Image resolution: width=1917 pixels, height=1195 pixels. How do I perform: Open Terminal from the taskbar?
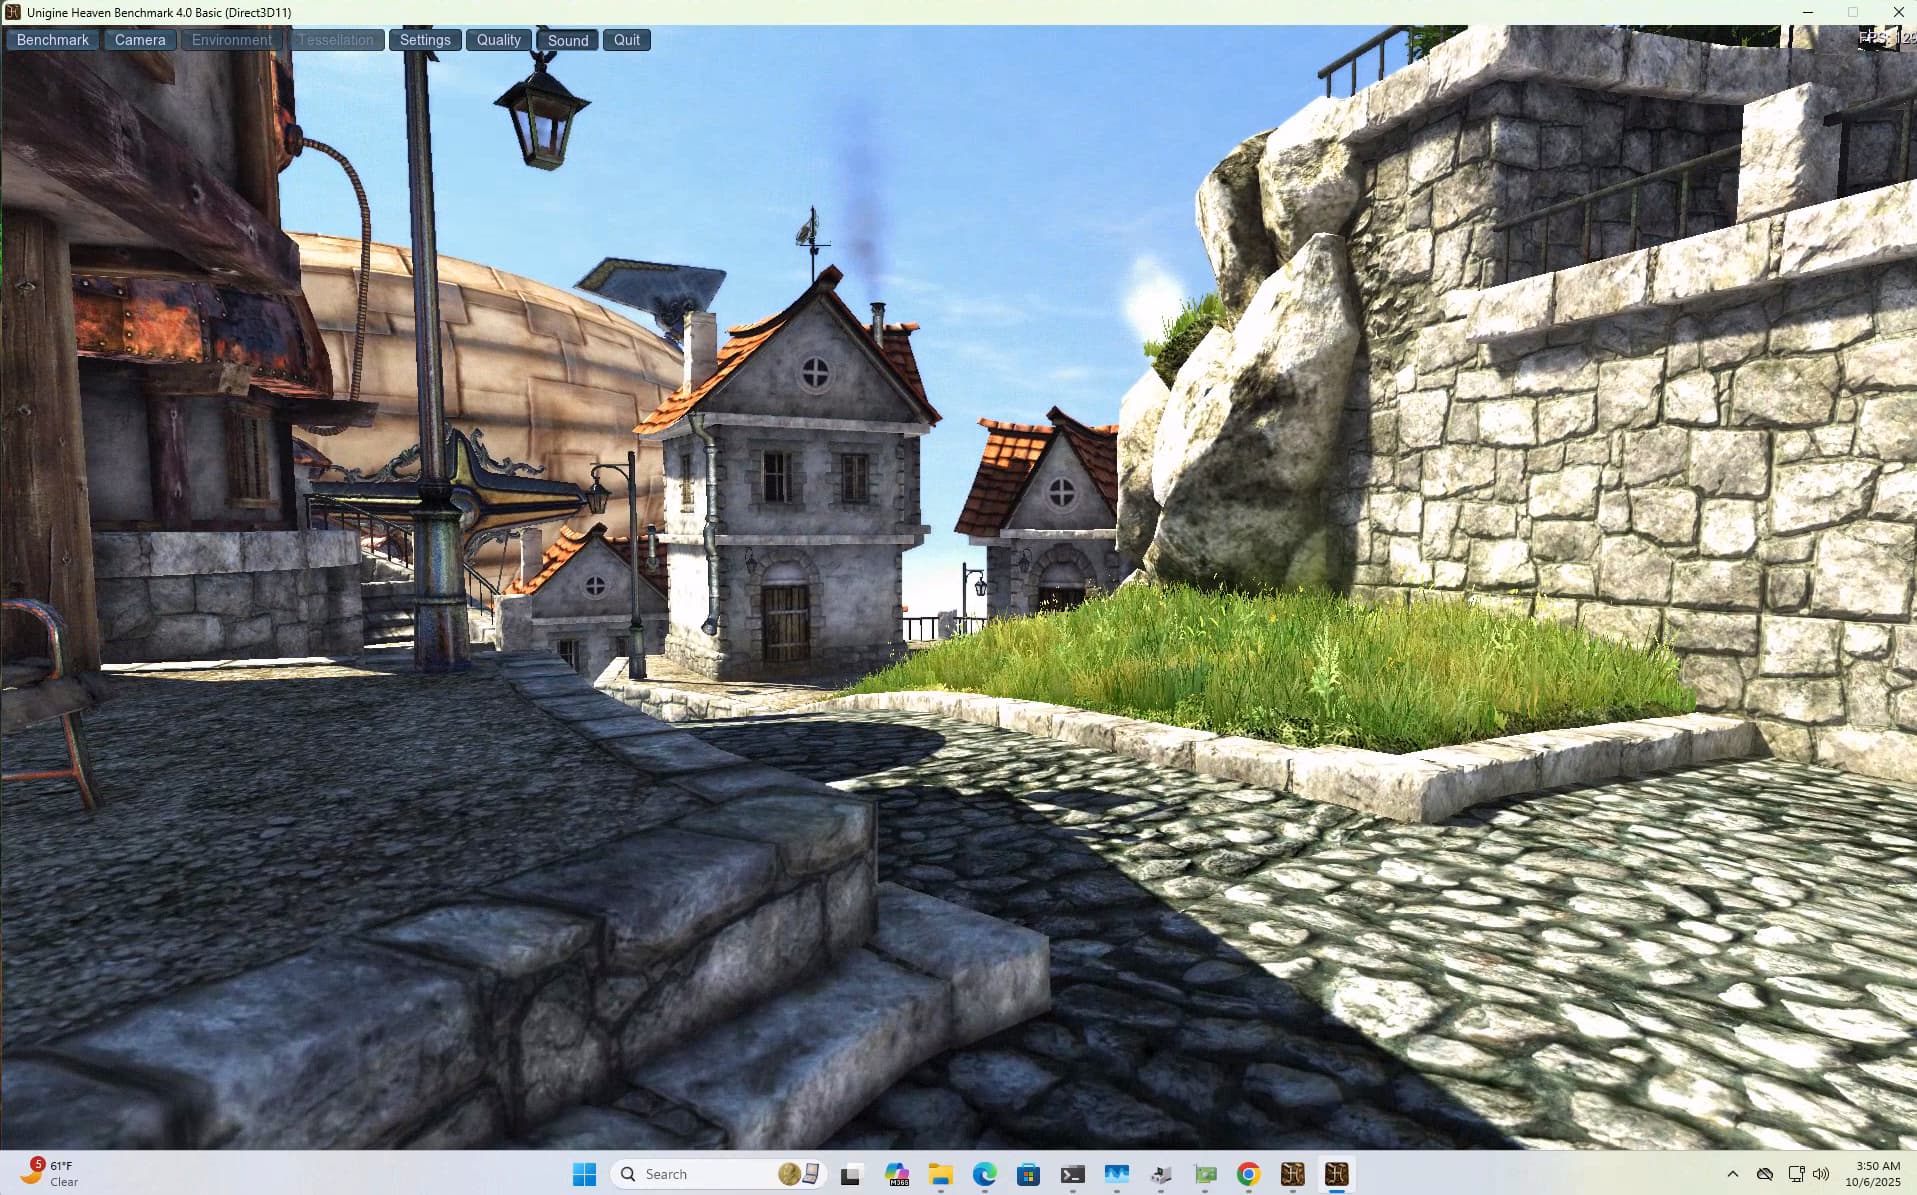point(1072,1174)
